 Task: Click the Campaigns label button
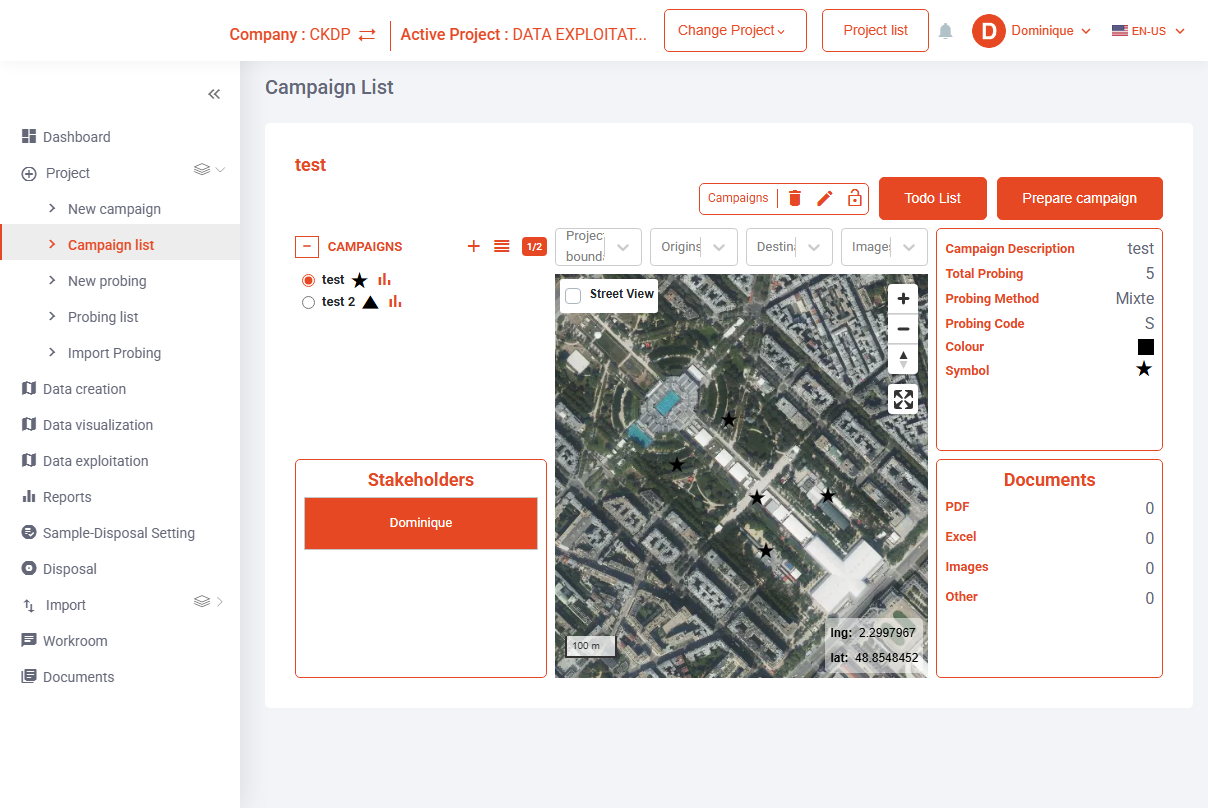[x=738, y=198]
